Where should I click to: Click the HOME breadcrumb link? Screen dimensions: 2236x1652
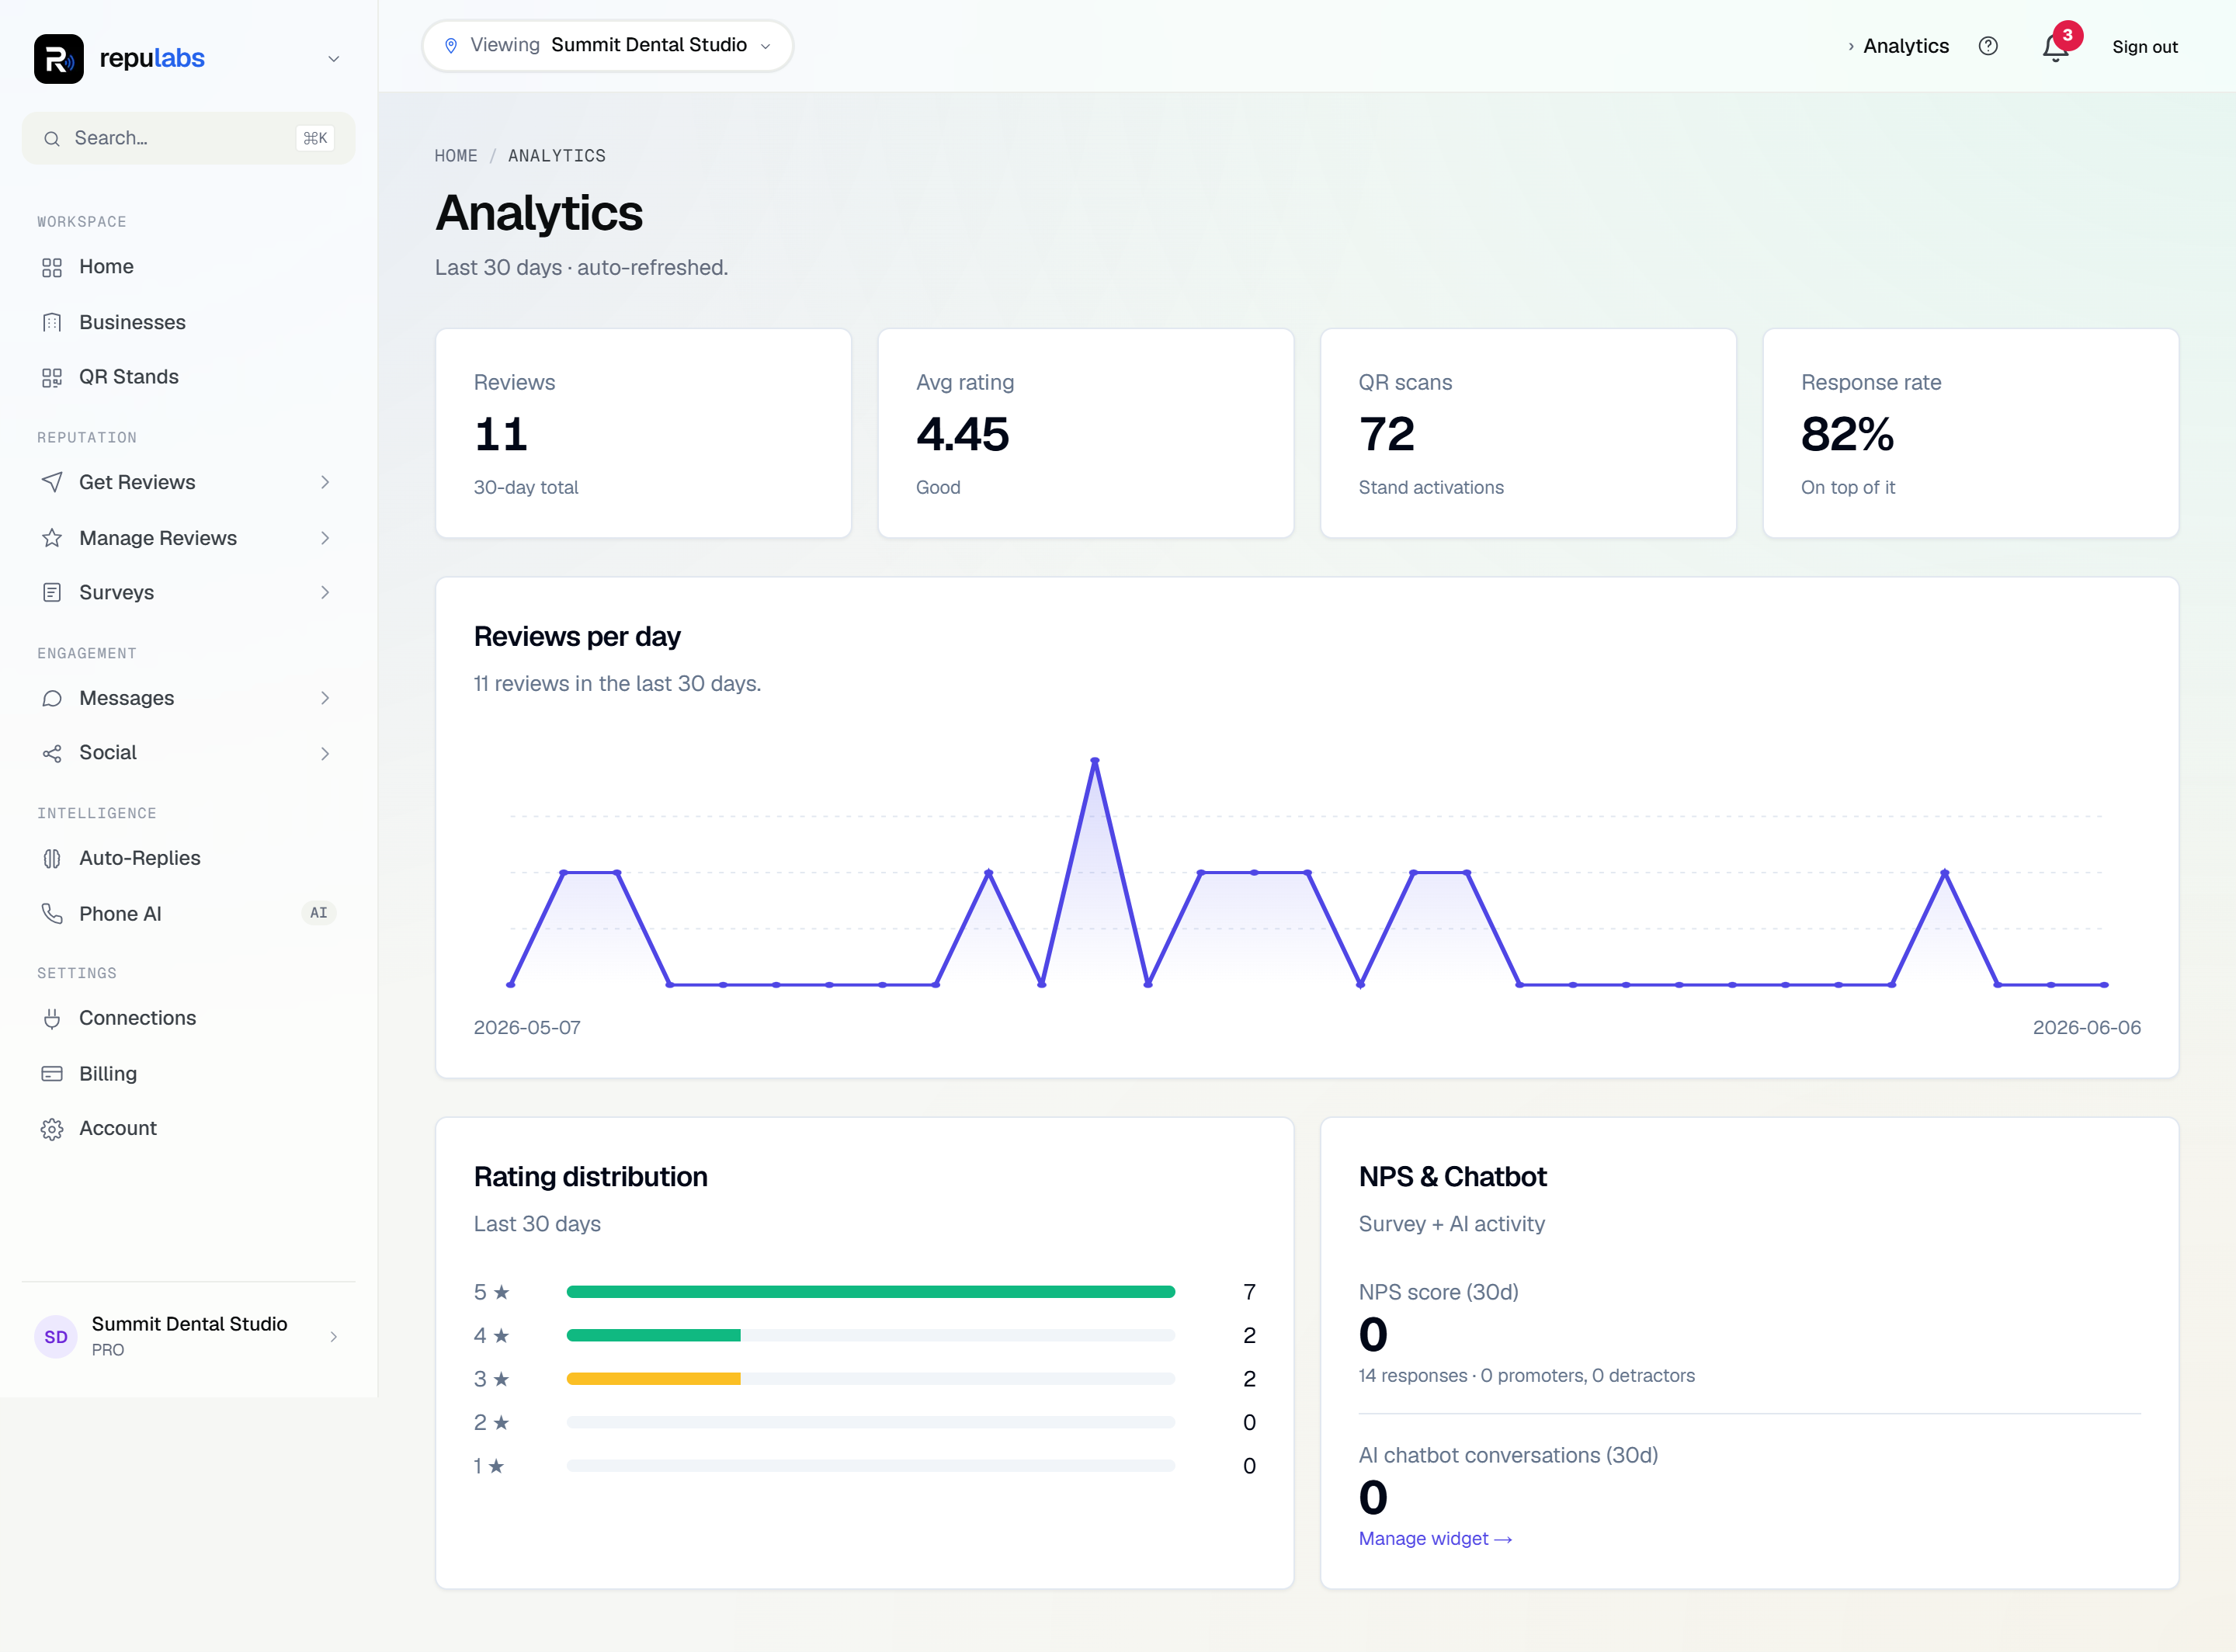(456, 156)
